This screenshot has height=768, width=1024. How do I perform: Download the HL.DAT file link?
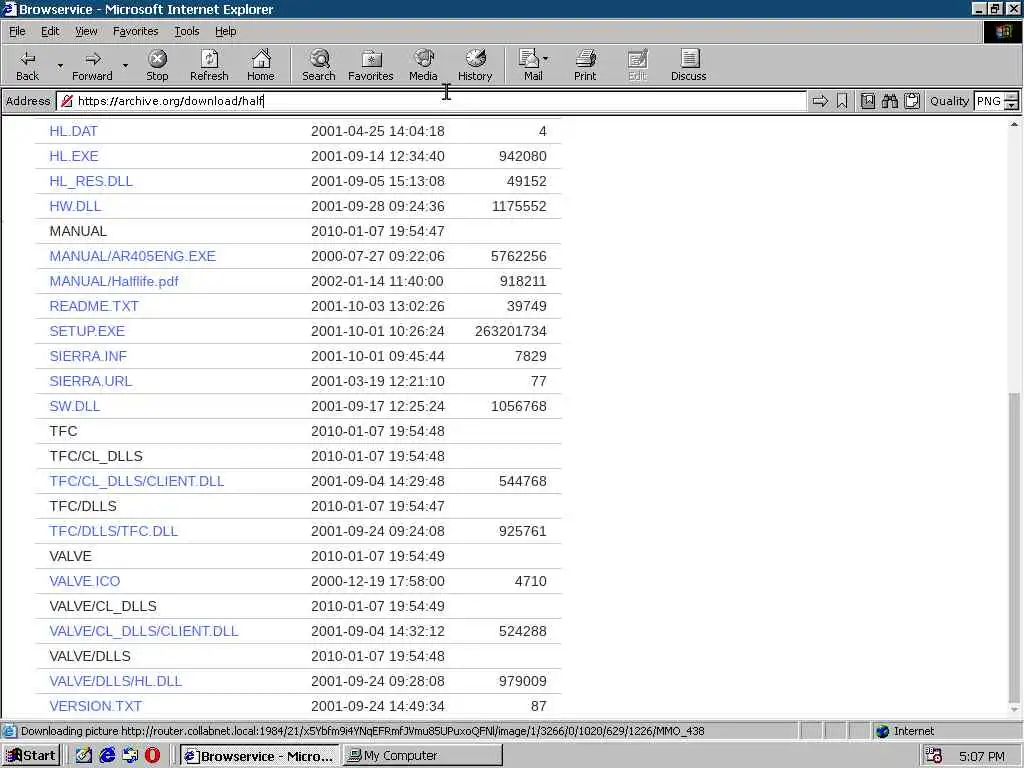coord(73,131)
